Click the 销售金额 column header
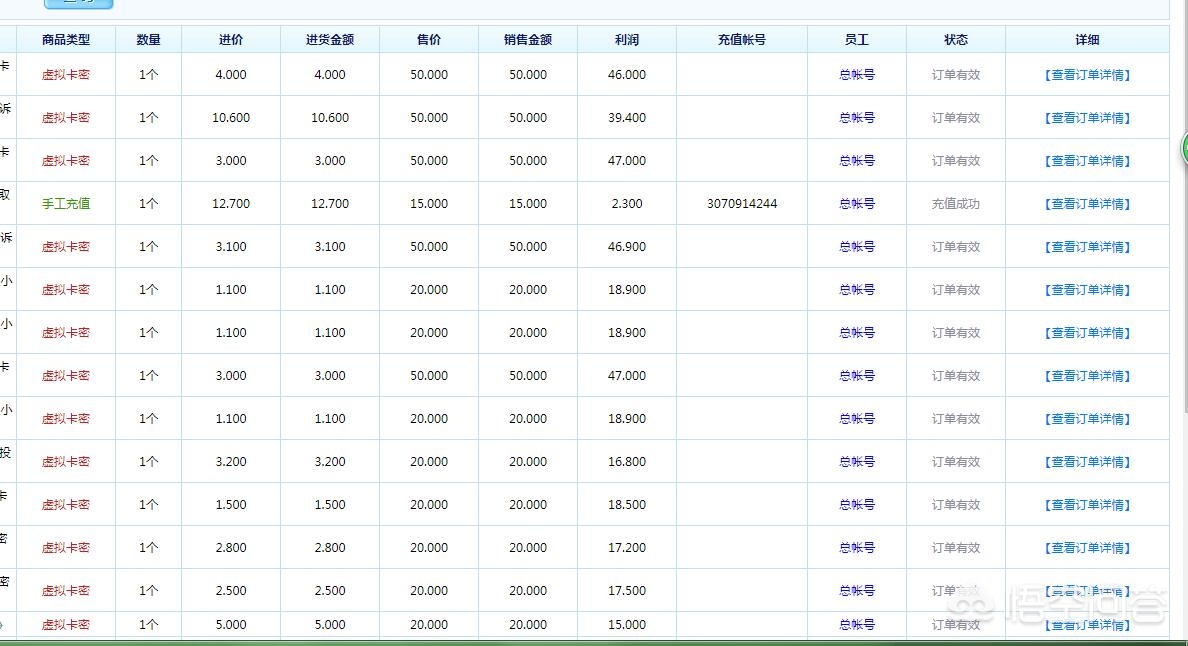Screen dimensions: 1188x646 point(528,39)
